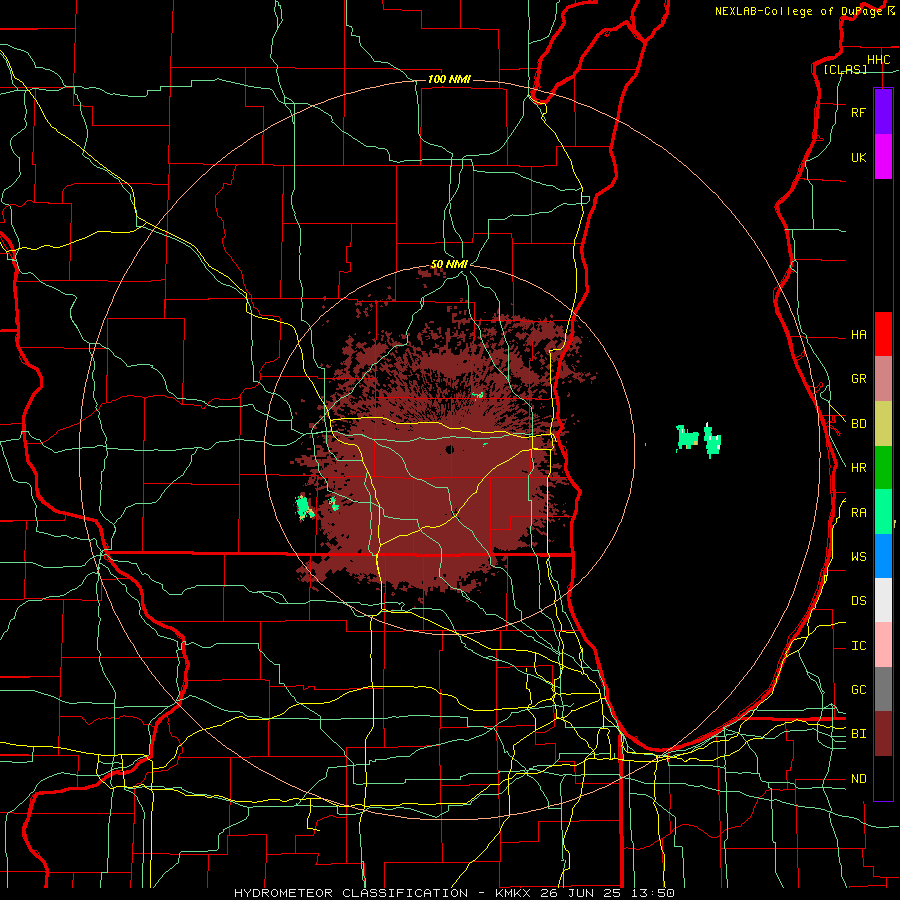Click the "UK" legend label
Screen dimensions: 900x900
[858, 158]
